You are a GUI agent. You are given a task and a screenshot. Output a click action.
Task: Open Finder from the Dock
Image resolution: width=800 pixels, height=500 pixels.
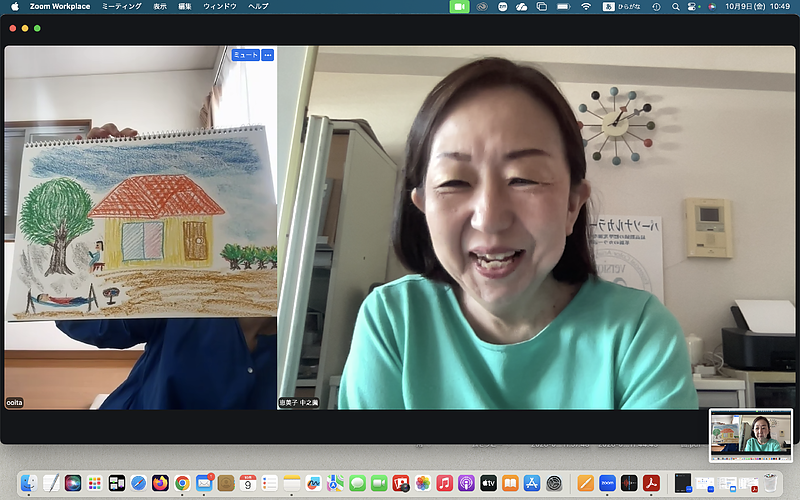tap(29, 483)
